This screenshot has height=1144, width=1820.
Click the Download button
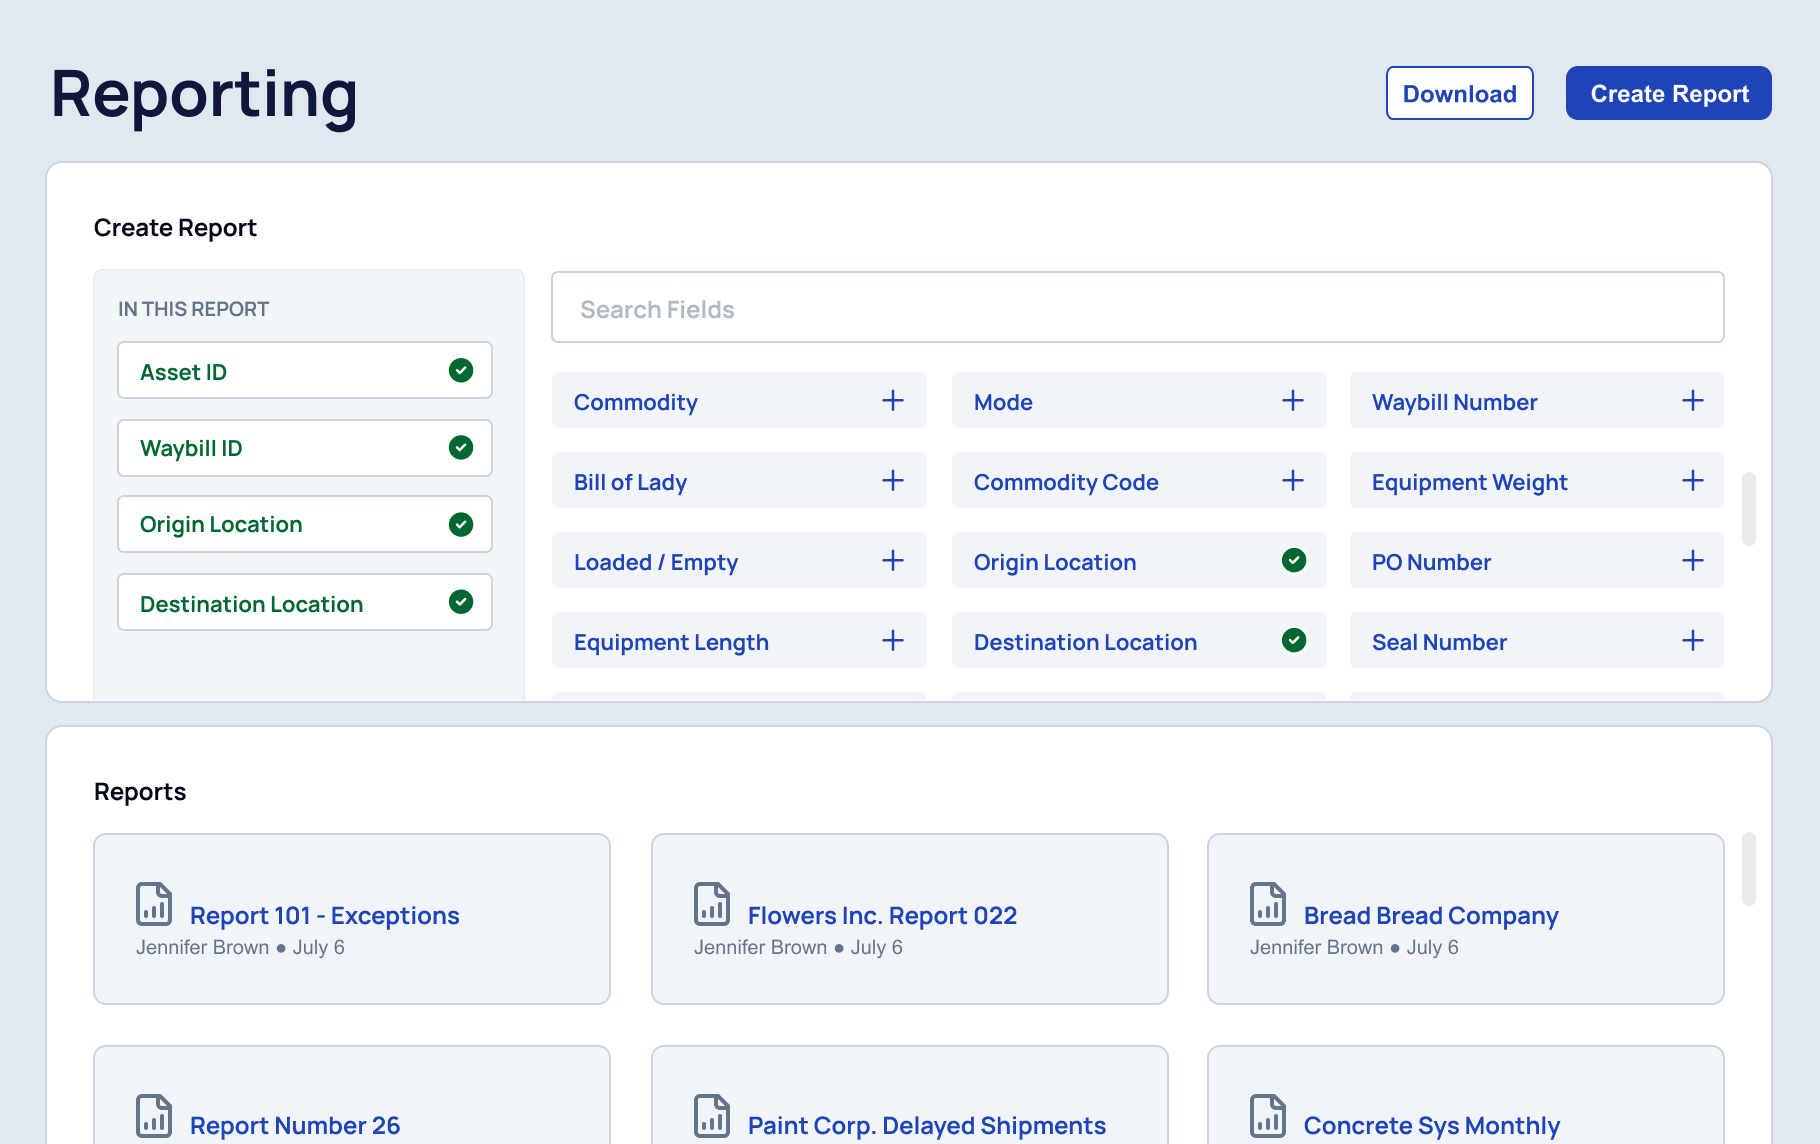coord(1460,93)
